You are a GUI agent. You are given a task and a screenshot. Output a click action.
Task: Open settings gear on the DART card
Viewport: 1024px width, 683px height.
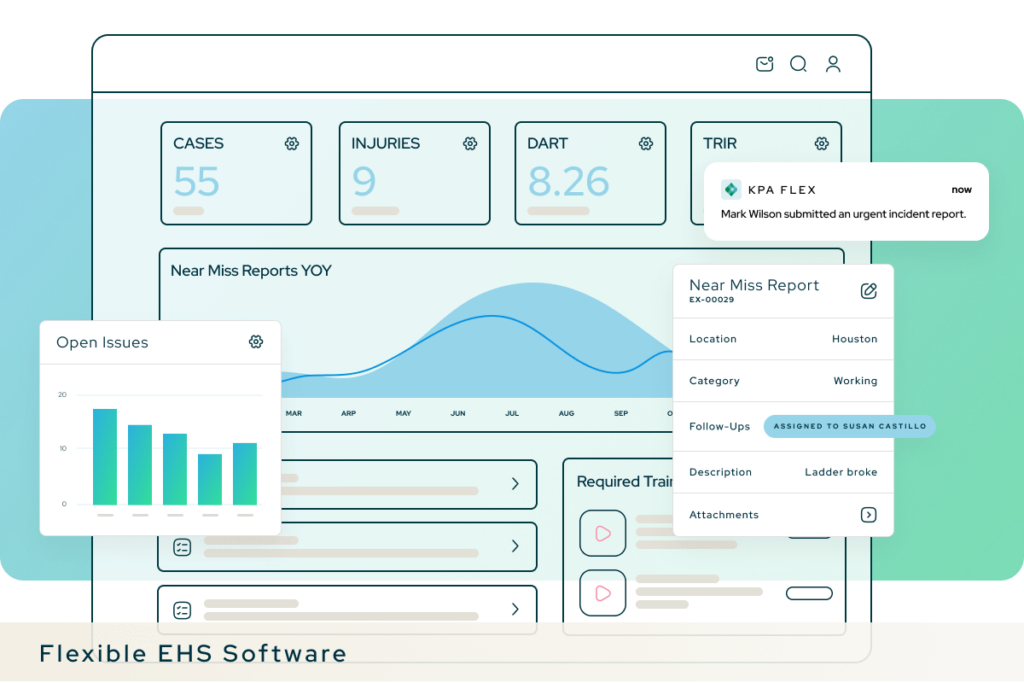point(646,143)
